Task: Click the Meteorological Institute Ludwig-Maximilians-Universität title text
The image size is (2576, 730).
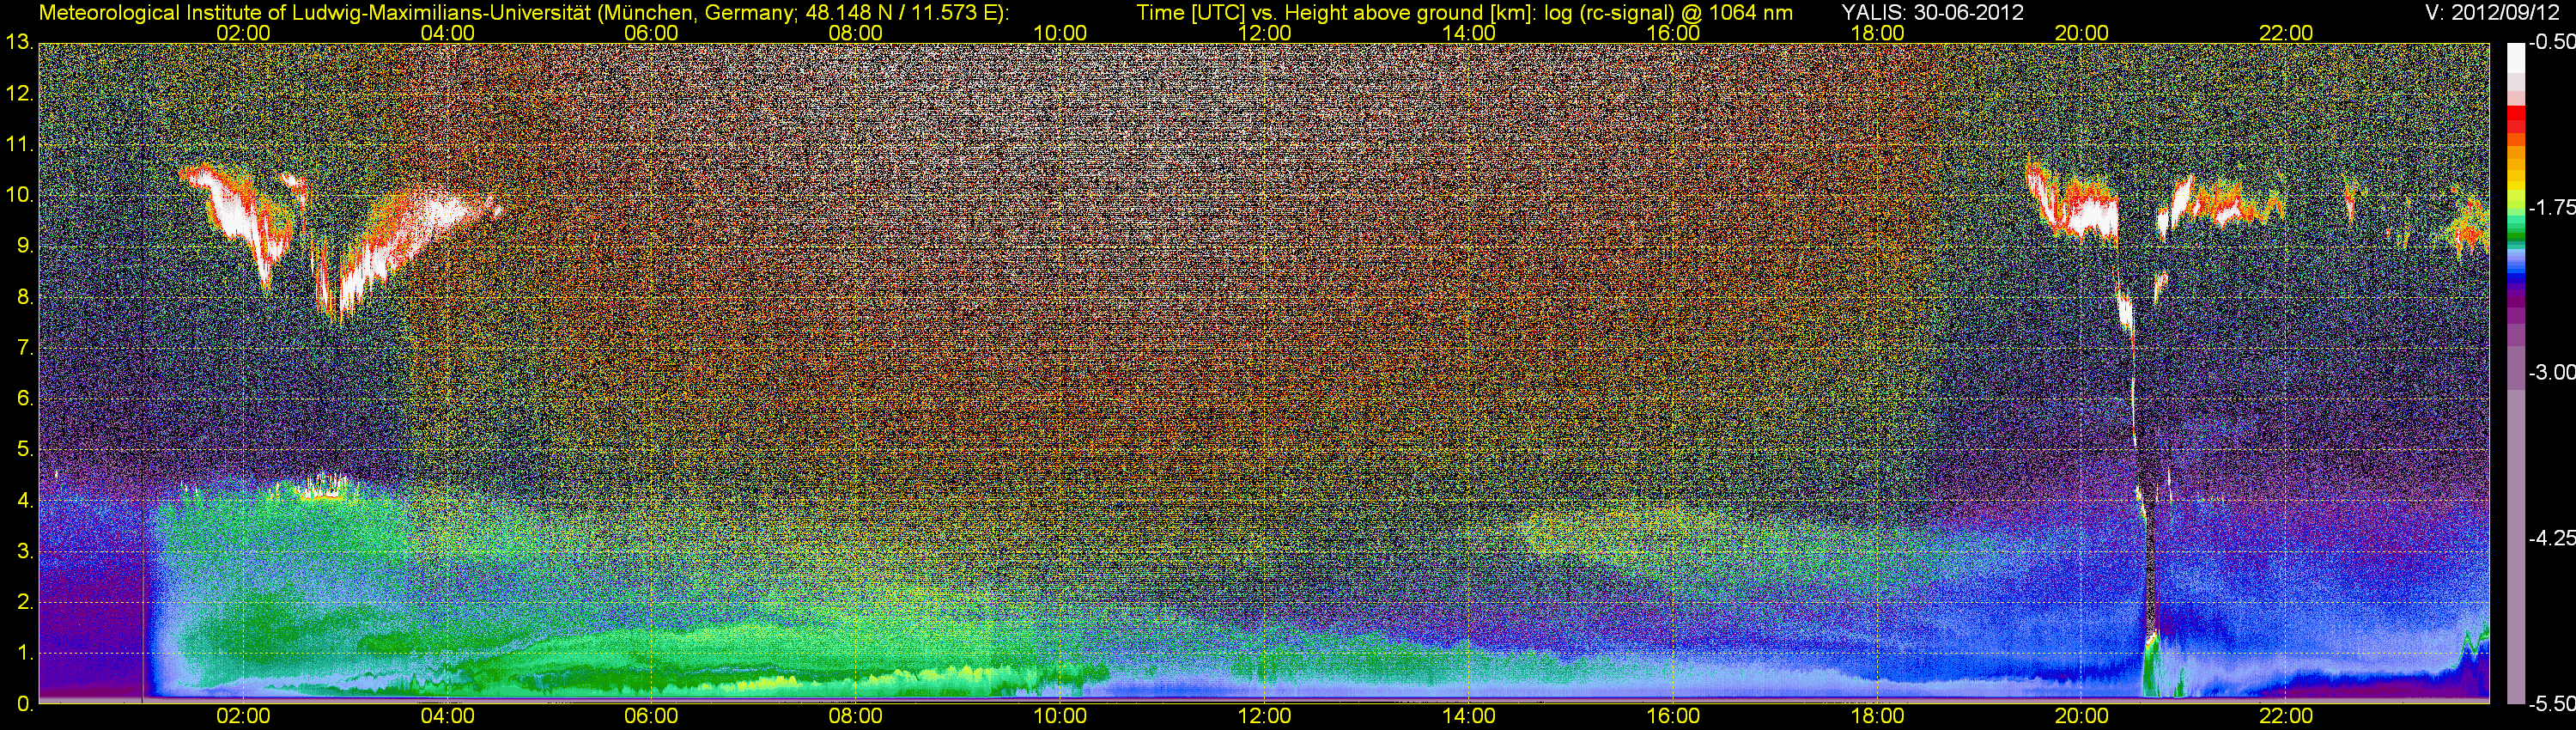Action: tap(524, 13)
